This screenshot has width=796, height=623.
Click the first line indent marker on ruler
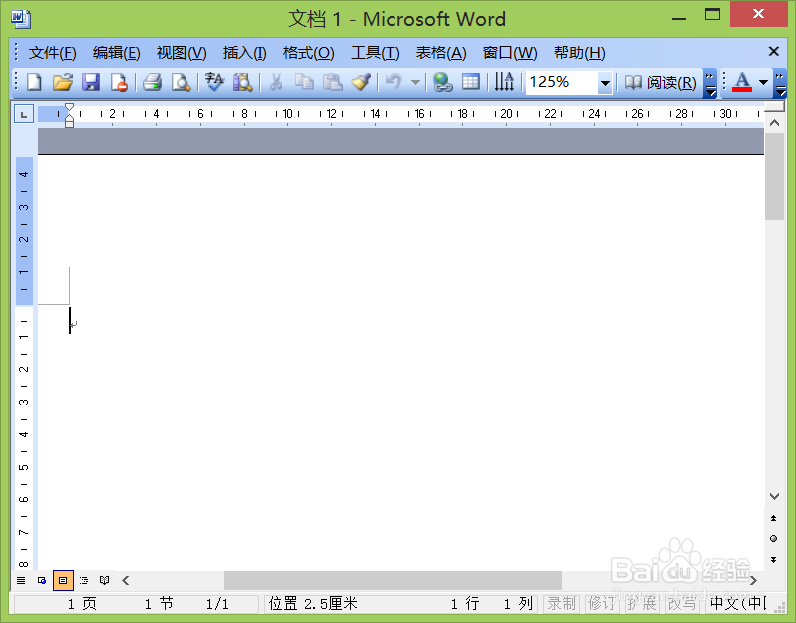70,108
